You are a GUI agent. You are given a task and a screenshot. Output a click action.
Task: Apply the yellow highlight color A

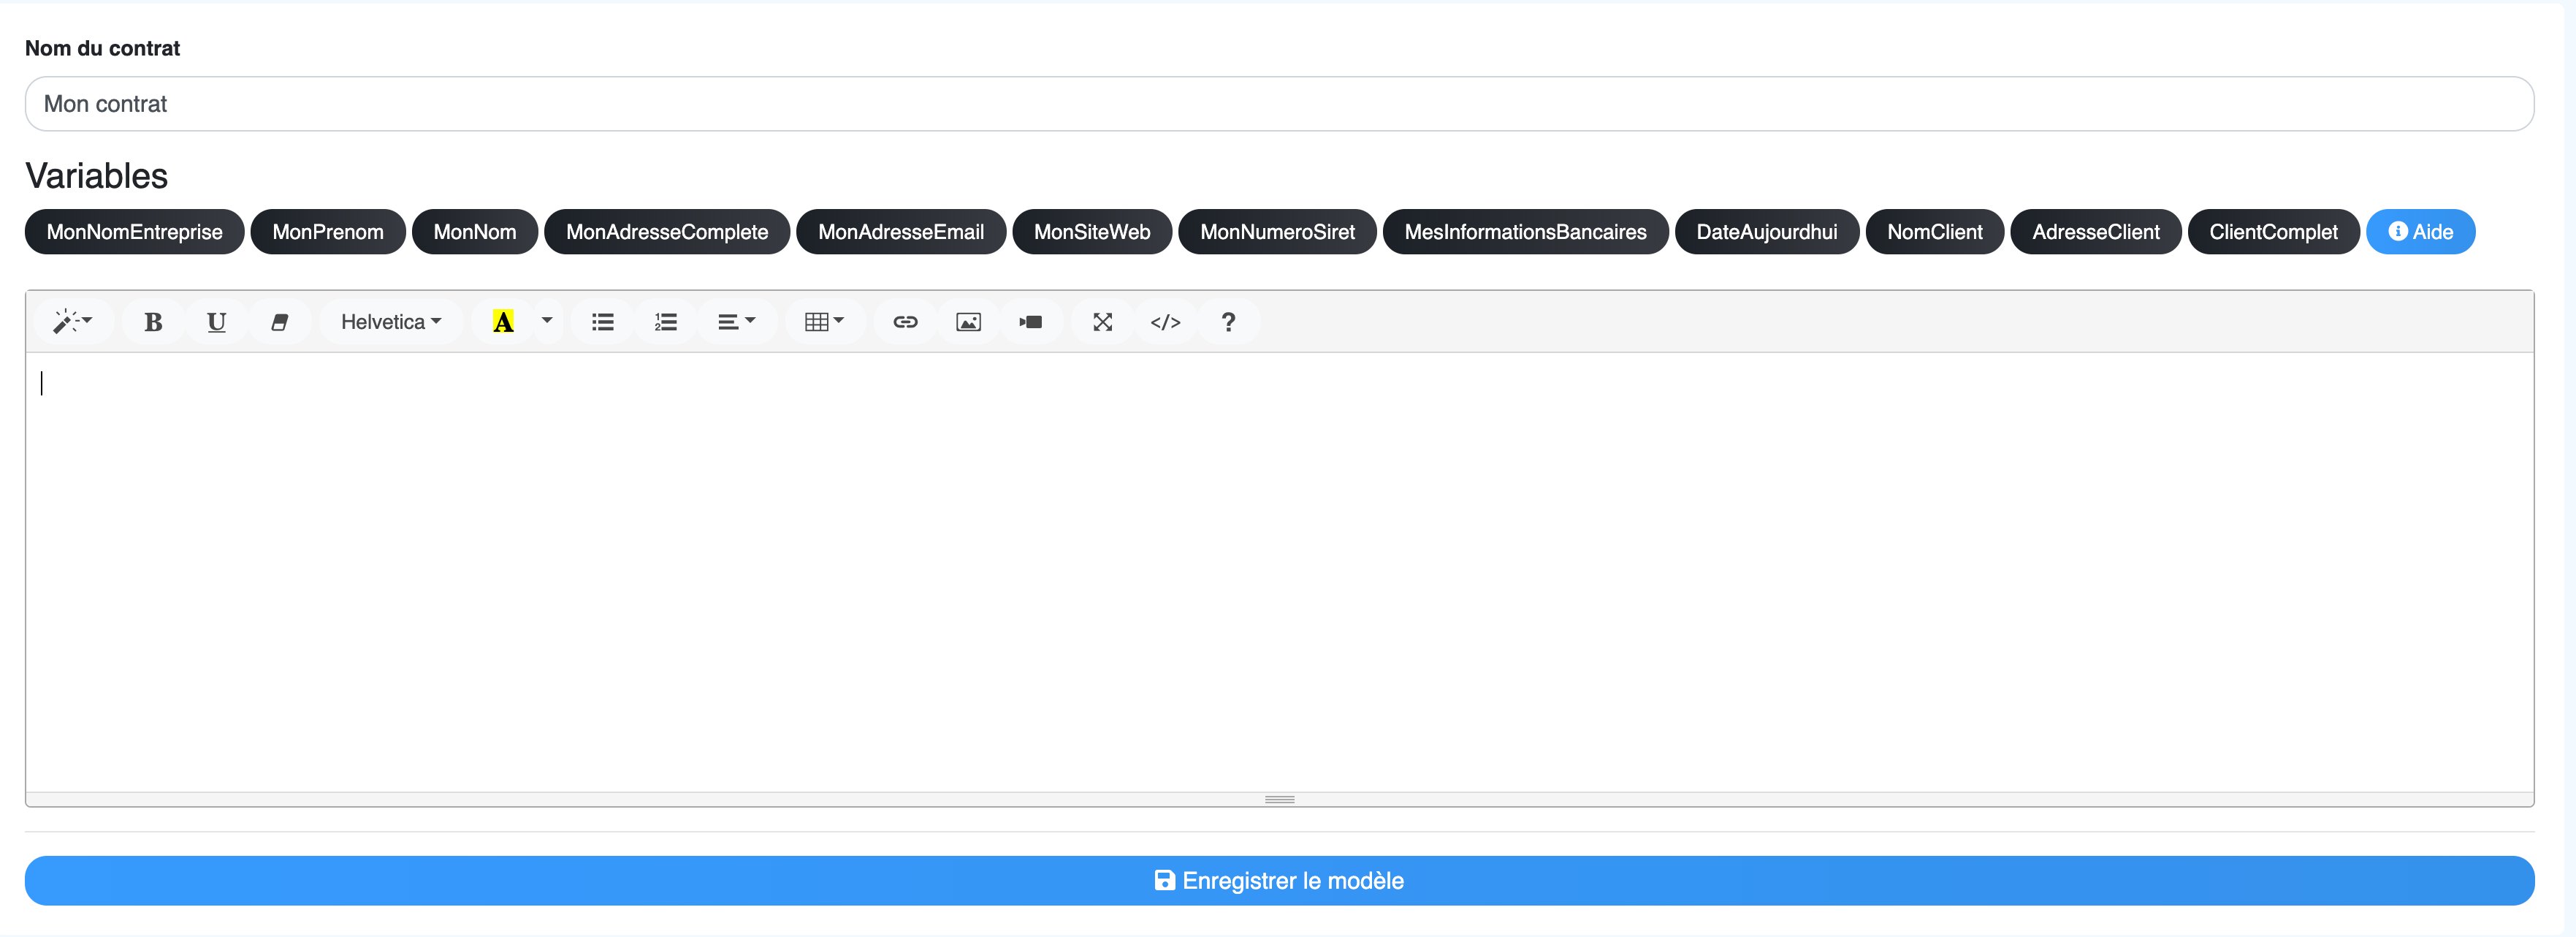(x=503, y=322)
